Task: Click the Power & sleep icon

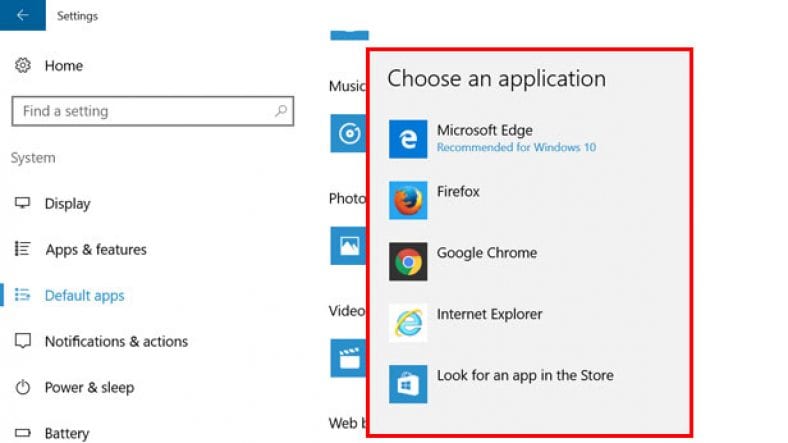Action: (x=23, y=387)
